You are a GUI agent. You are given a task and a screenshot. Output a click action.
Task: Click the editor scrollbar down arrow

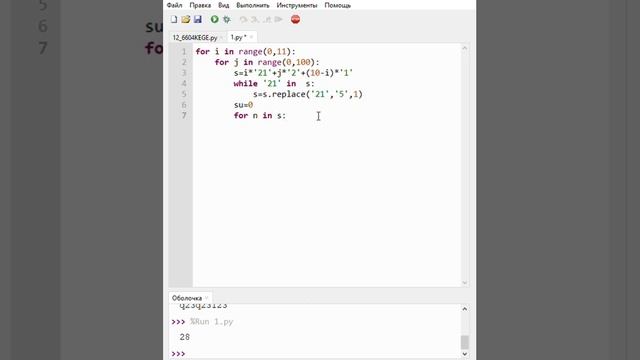click(464, 282)
